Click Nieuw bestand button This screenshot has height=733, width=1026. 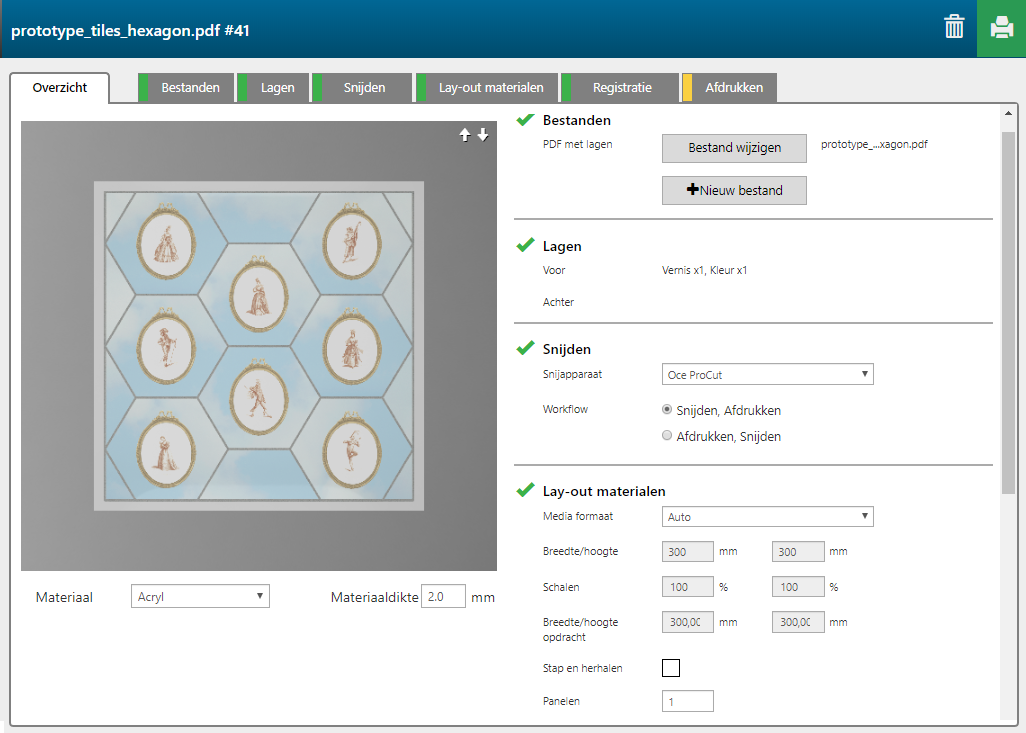coord(734,190)
